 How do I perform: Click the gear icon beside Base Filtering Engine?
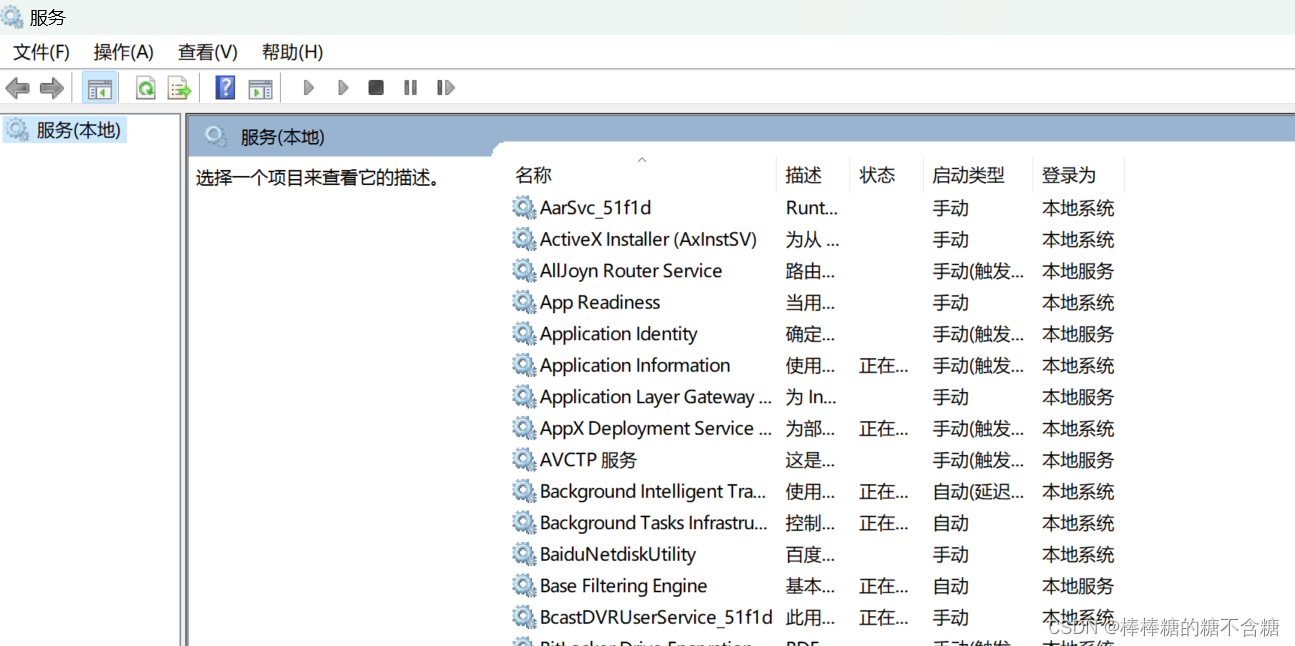(x=524, y=585)
